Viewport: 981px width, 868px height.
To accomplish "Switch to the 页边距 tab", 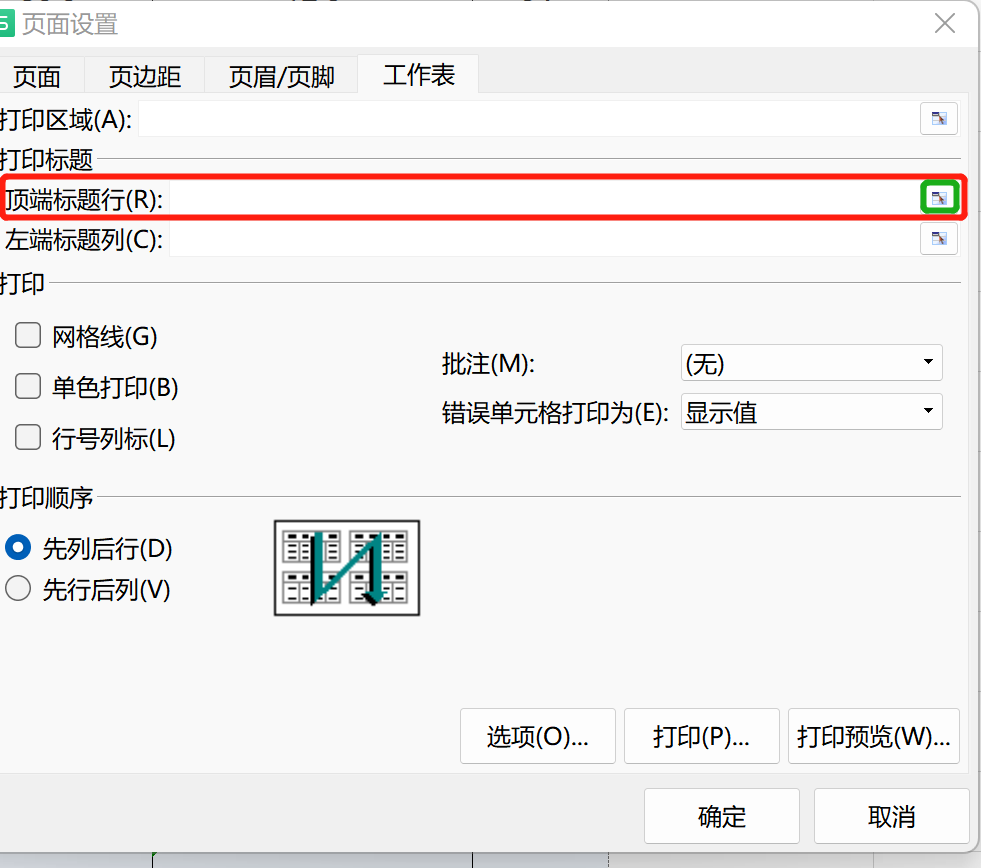I will [x=145, y=77].
